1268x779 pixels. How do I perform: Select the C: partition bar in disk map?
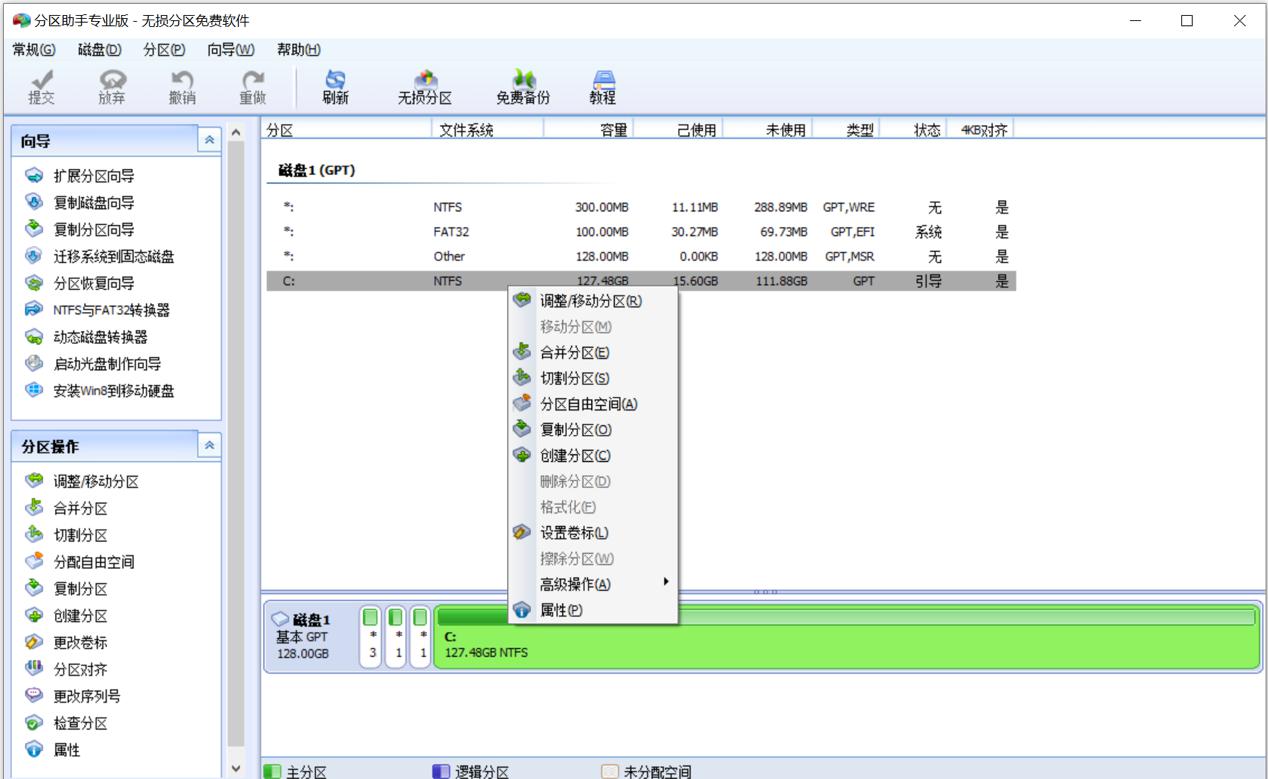click(x=846, y=637)
